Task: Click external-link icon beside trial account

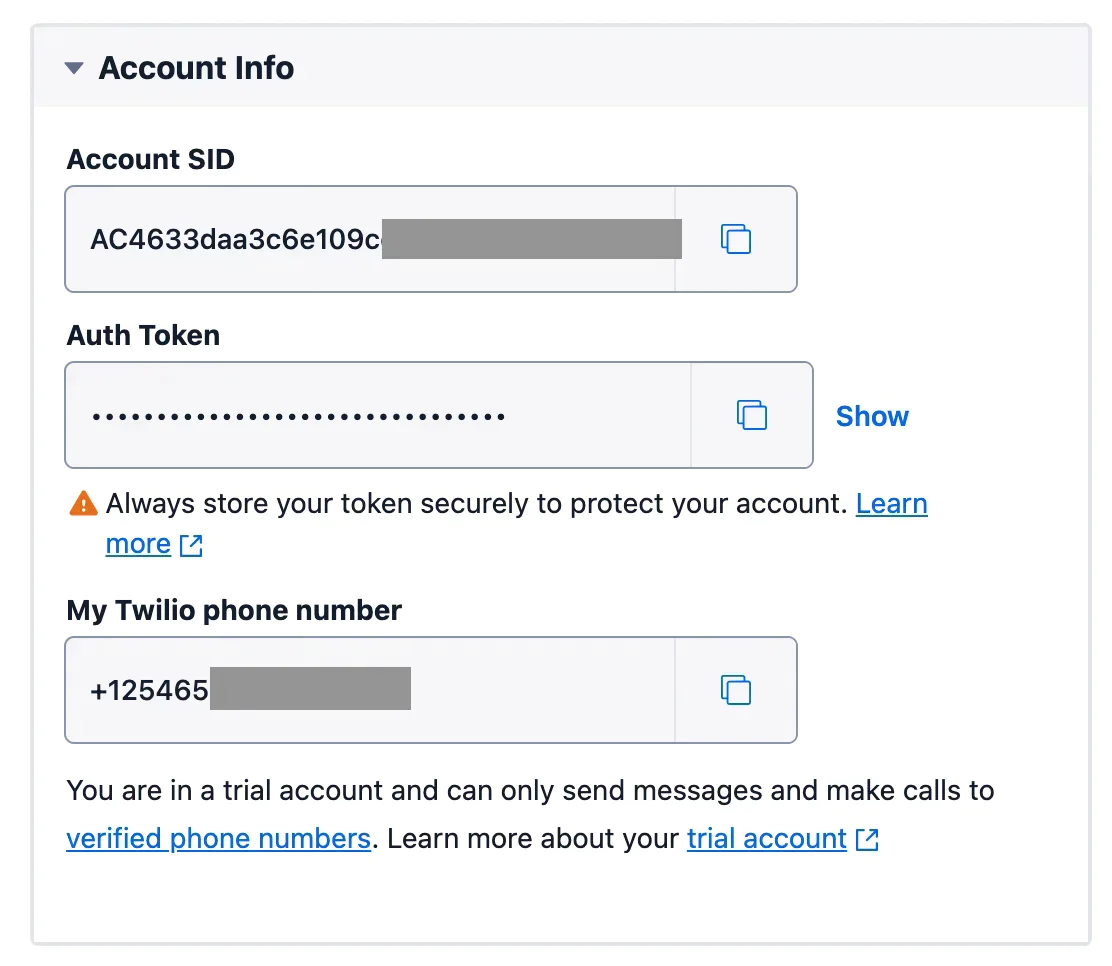Action: pyautogui.click(x=867, y=839)
